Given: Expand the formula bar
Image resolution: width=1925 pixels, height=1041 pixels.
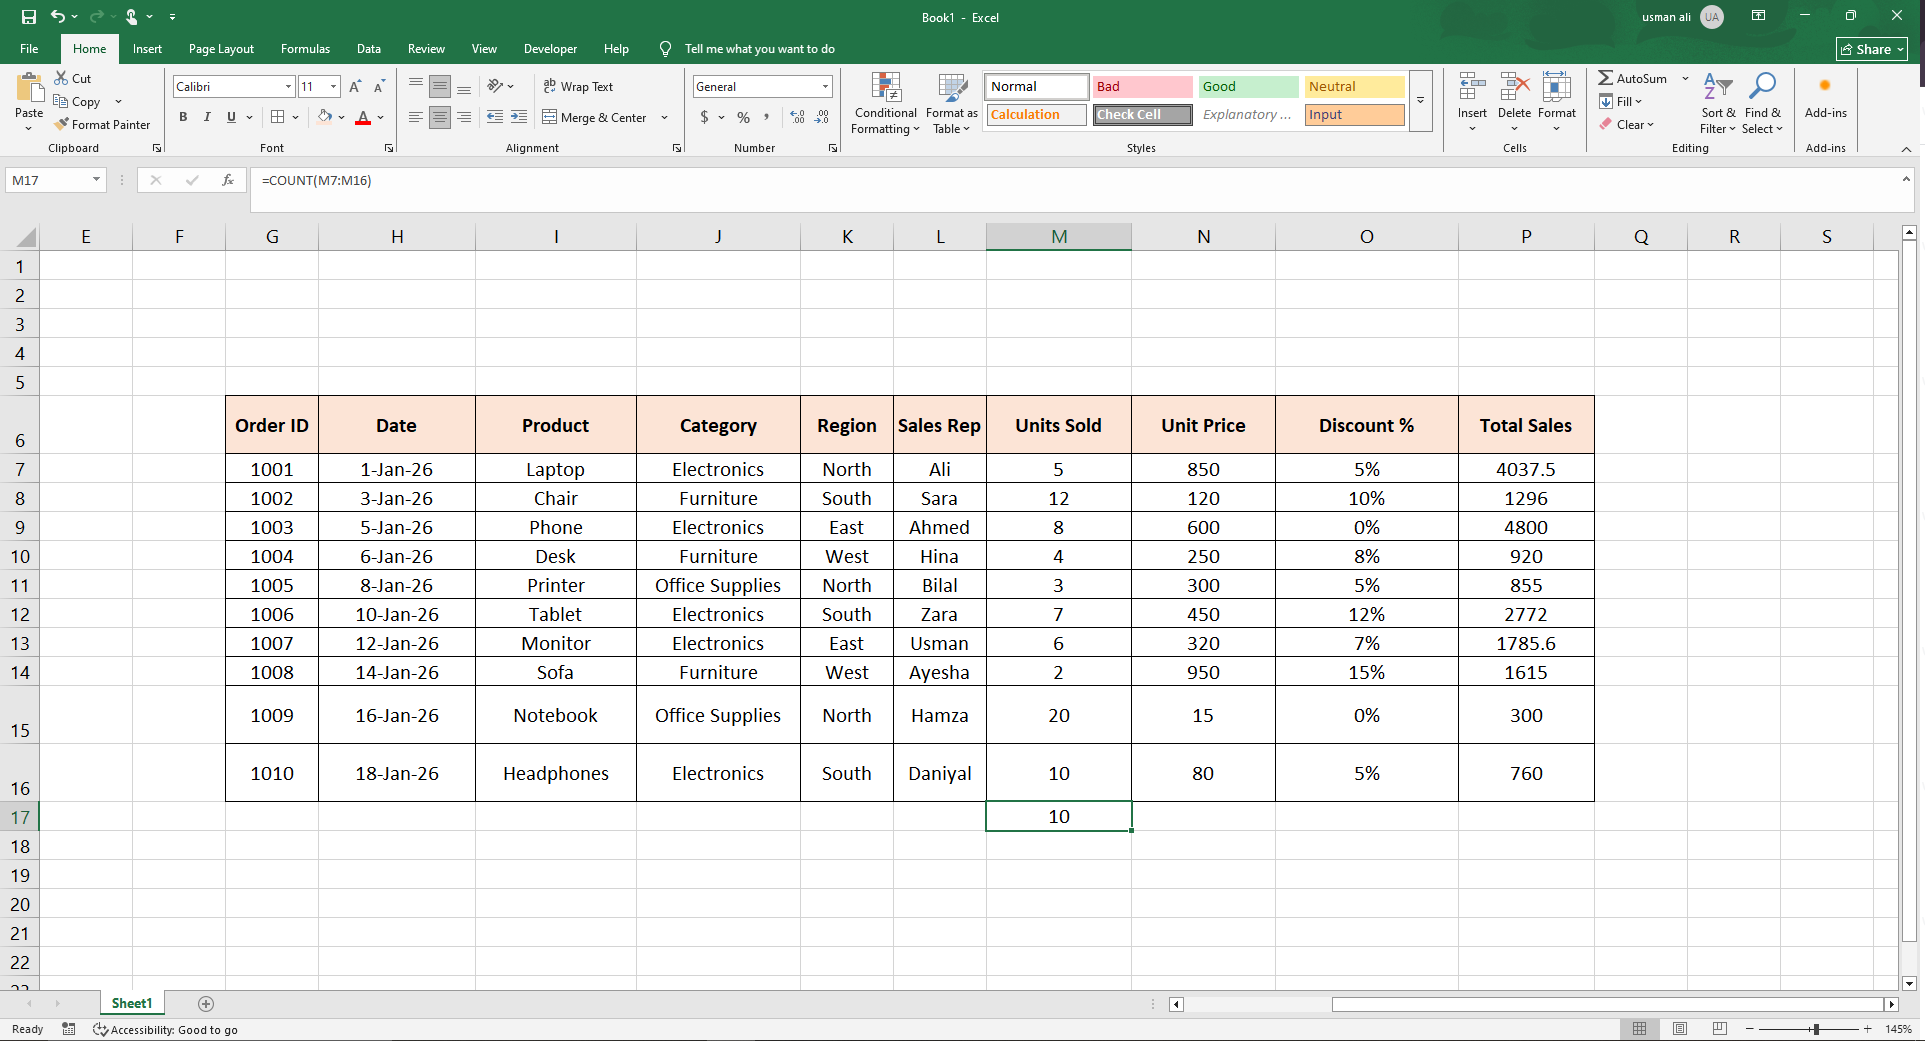Looking at the screenshot, I should (1906, 179).
